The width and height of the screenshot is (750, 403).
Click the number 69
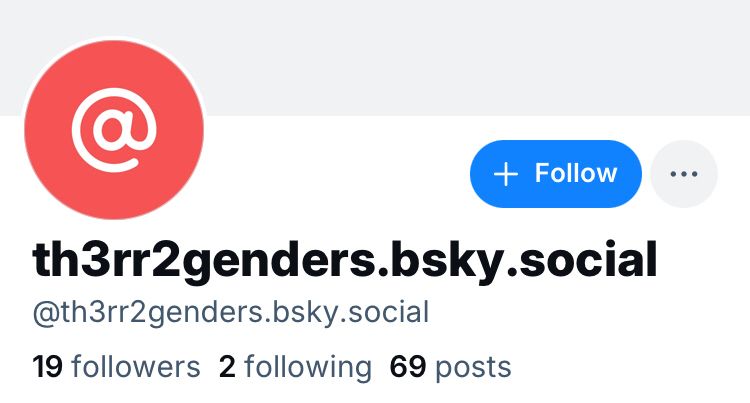[408, 367]
